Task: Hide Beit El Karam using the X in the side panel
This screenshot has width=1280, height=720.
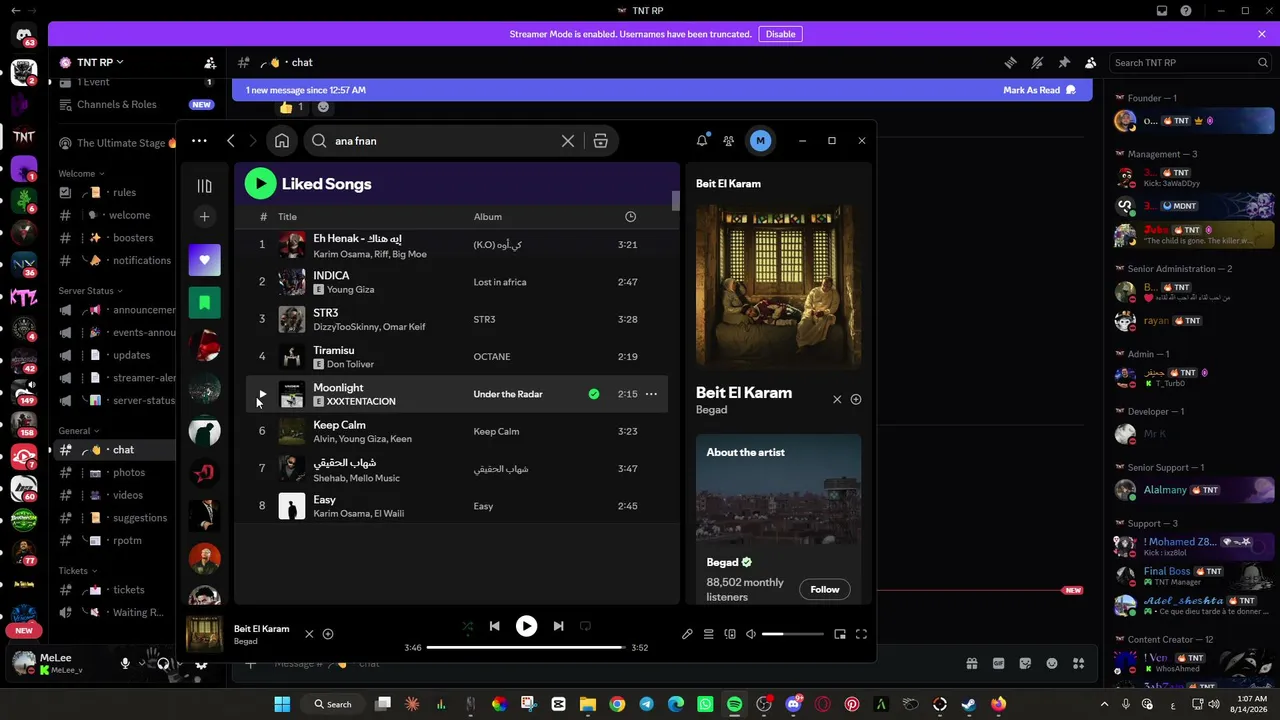Action: [837, 399]
